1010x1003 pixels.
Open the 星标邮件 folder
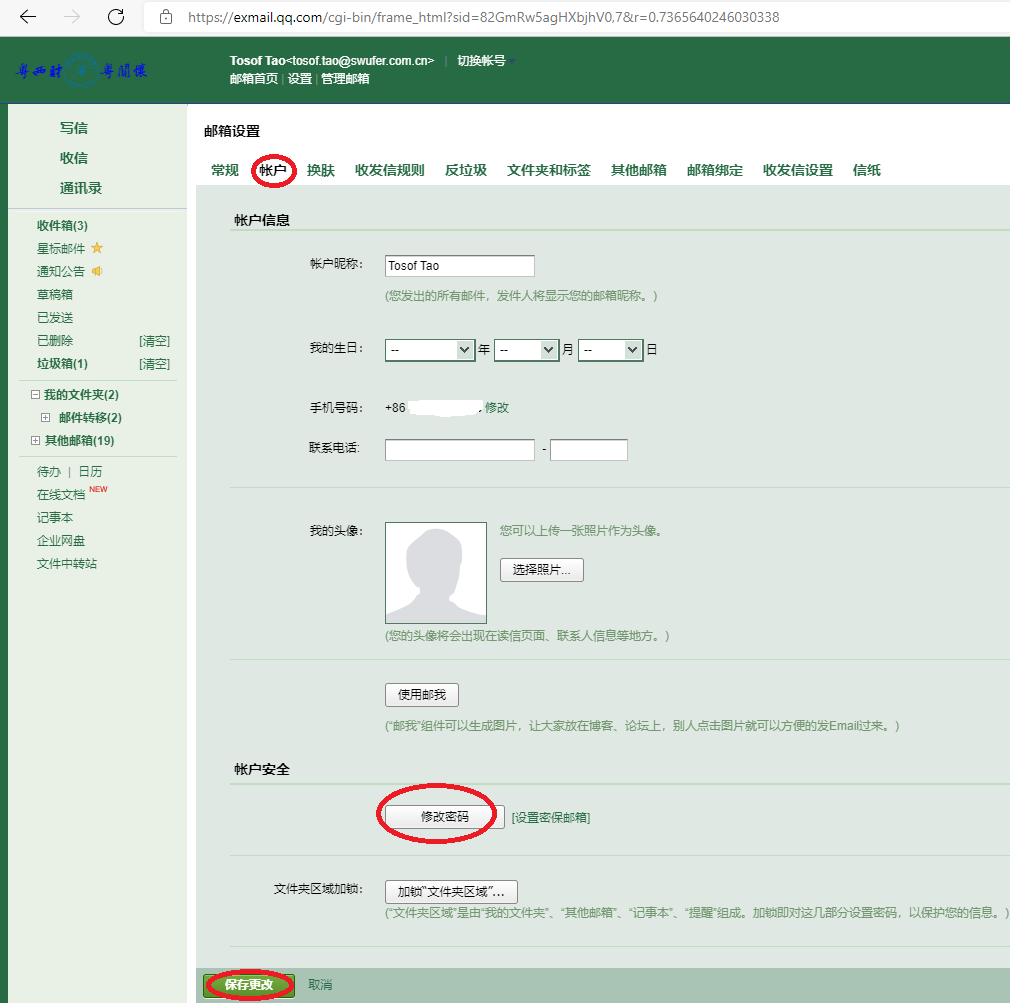pos(61,249)
